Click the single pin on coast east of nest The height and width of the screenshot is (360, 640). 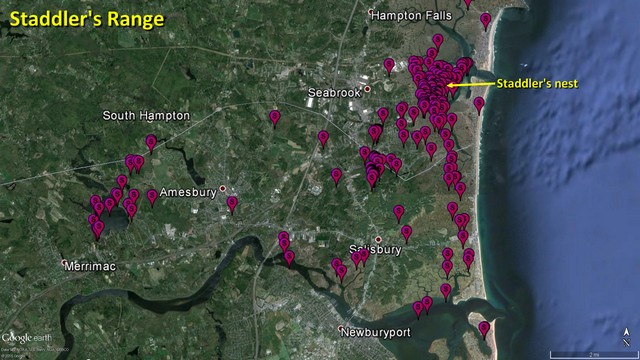[479, 106]
